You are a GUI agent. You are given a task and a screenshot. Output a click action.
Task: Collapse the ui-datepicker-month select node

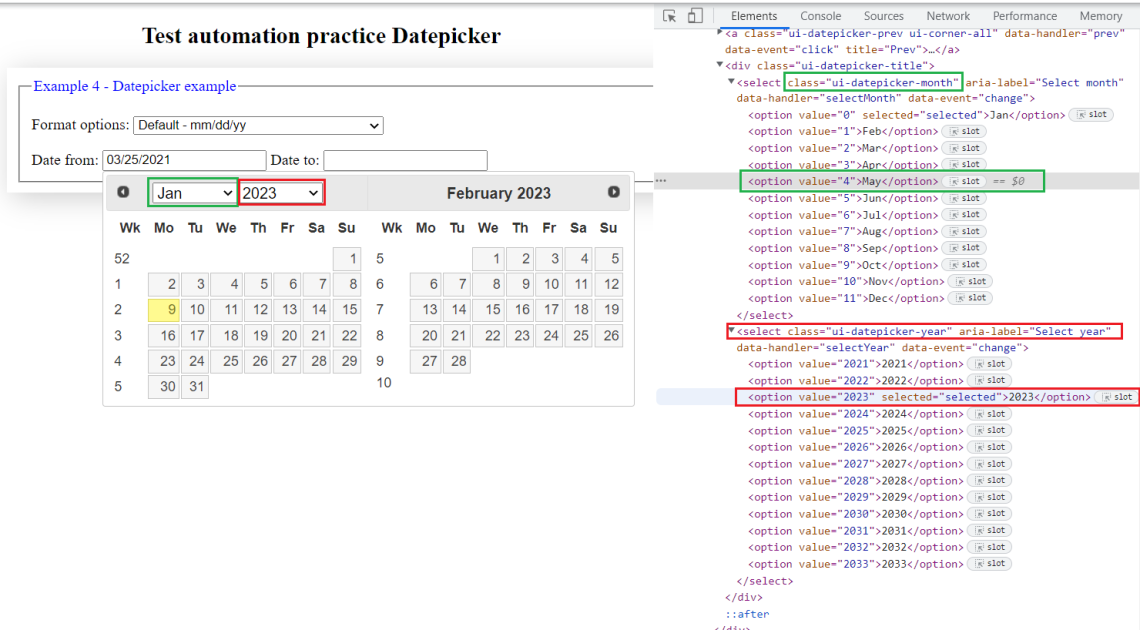click(731, 82)
